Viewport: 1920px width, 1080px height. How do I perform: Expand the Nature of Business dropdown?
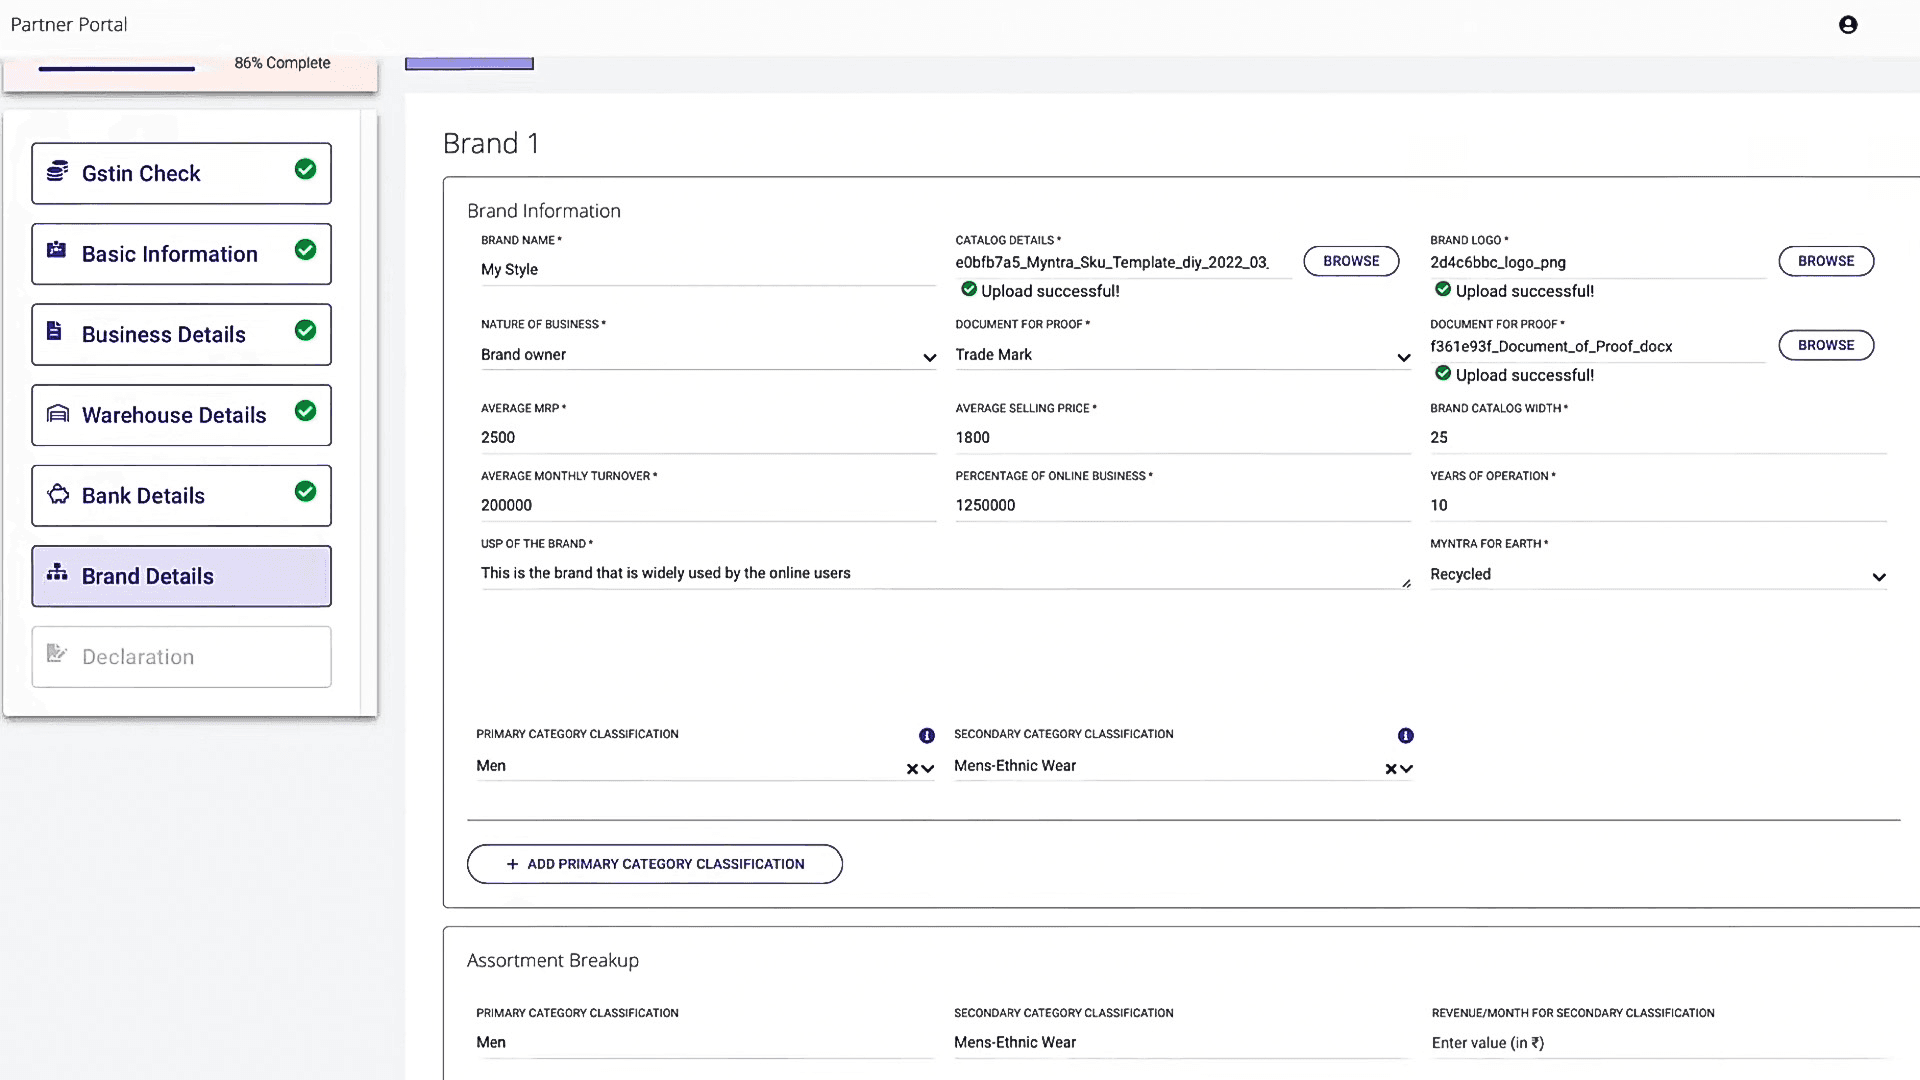[x=929, y=358]
